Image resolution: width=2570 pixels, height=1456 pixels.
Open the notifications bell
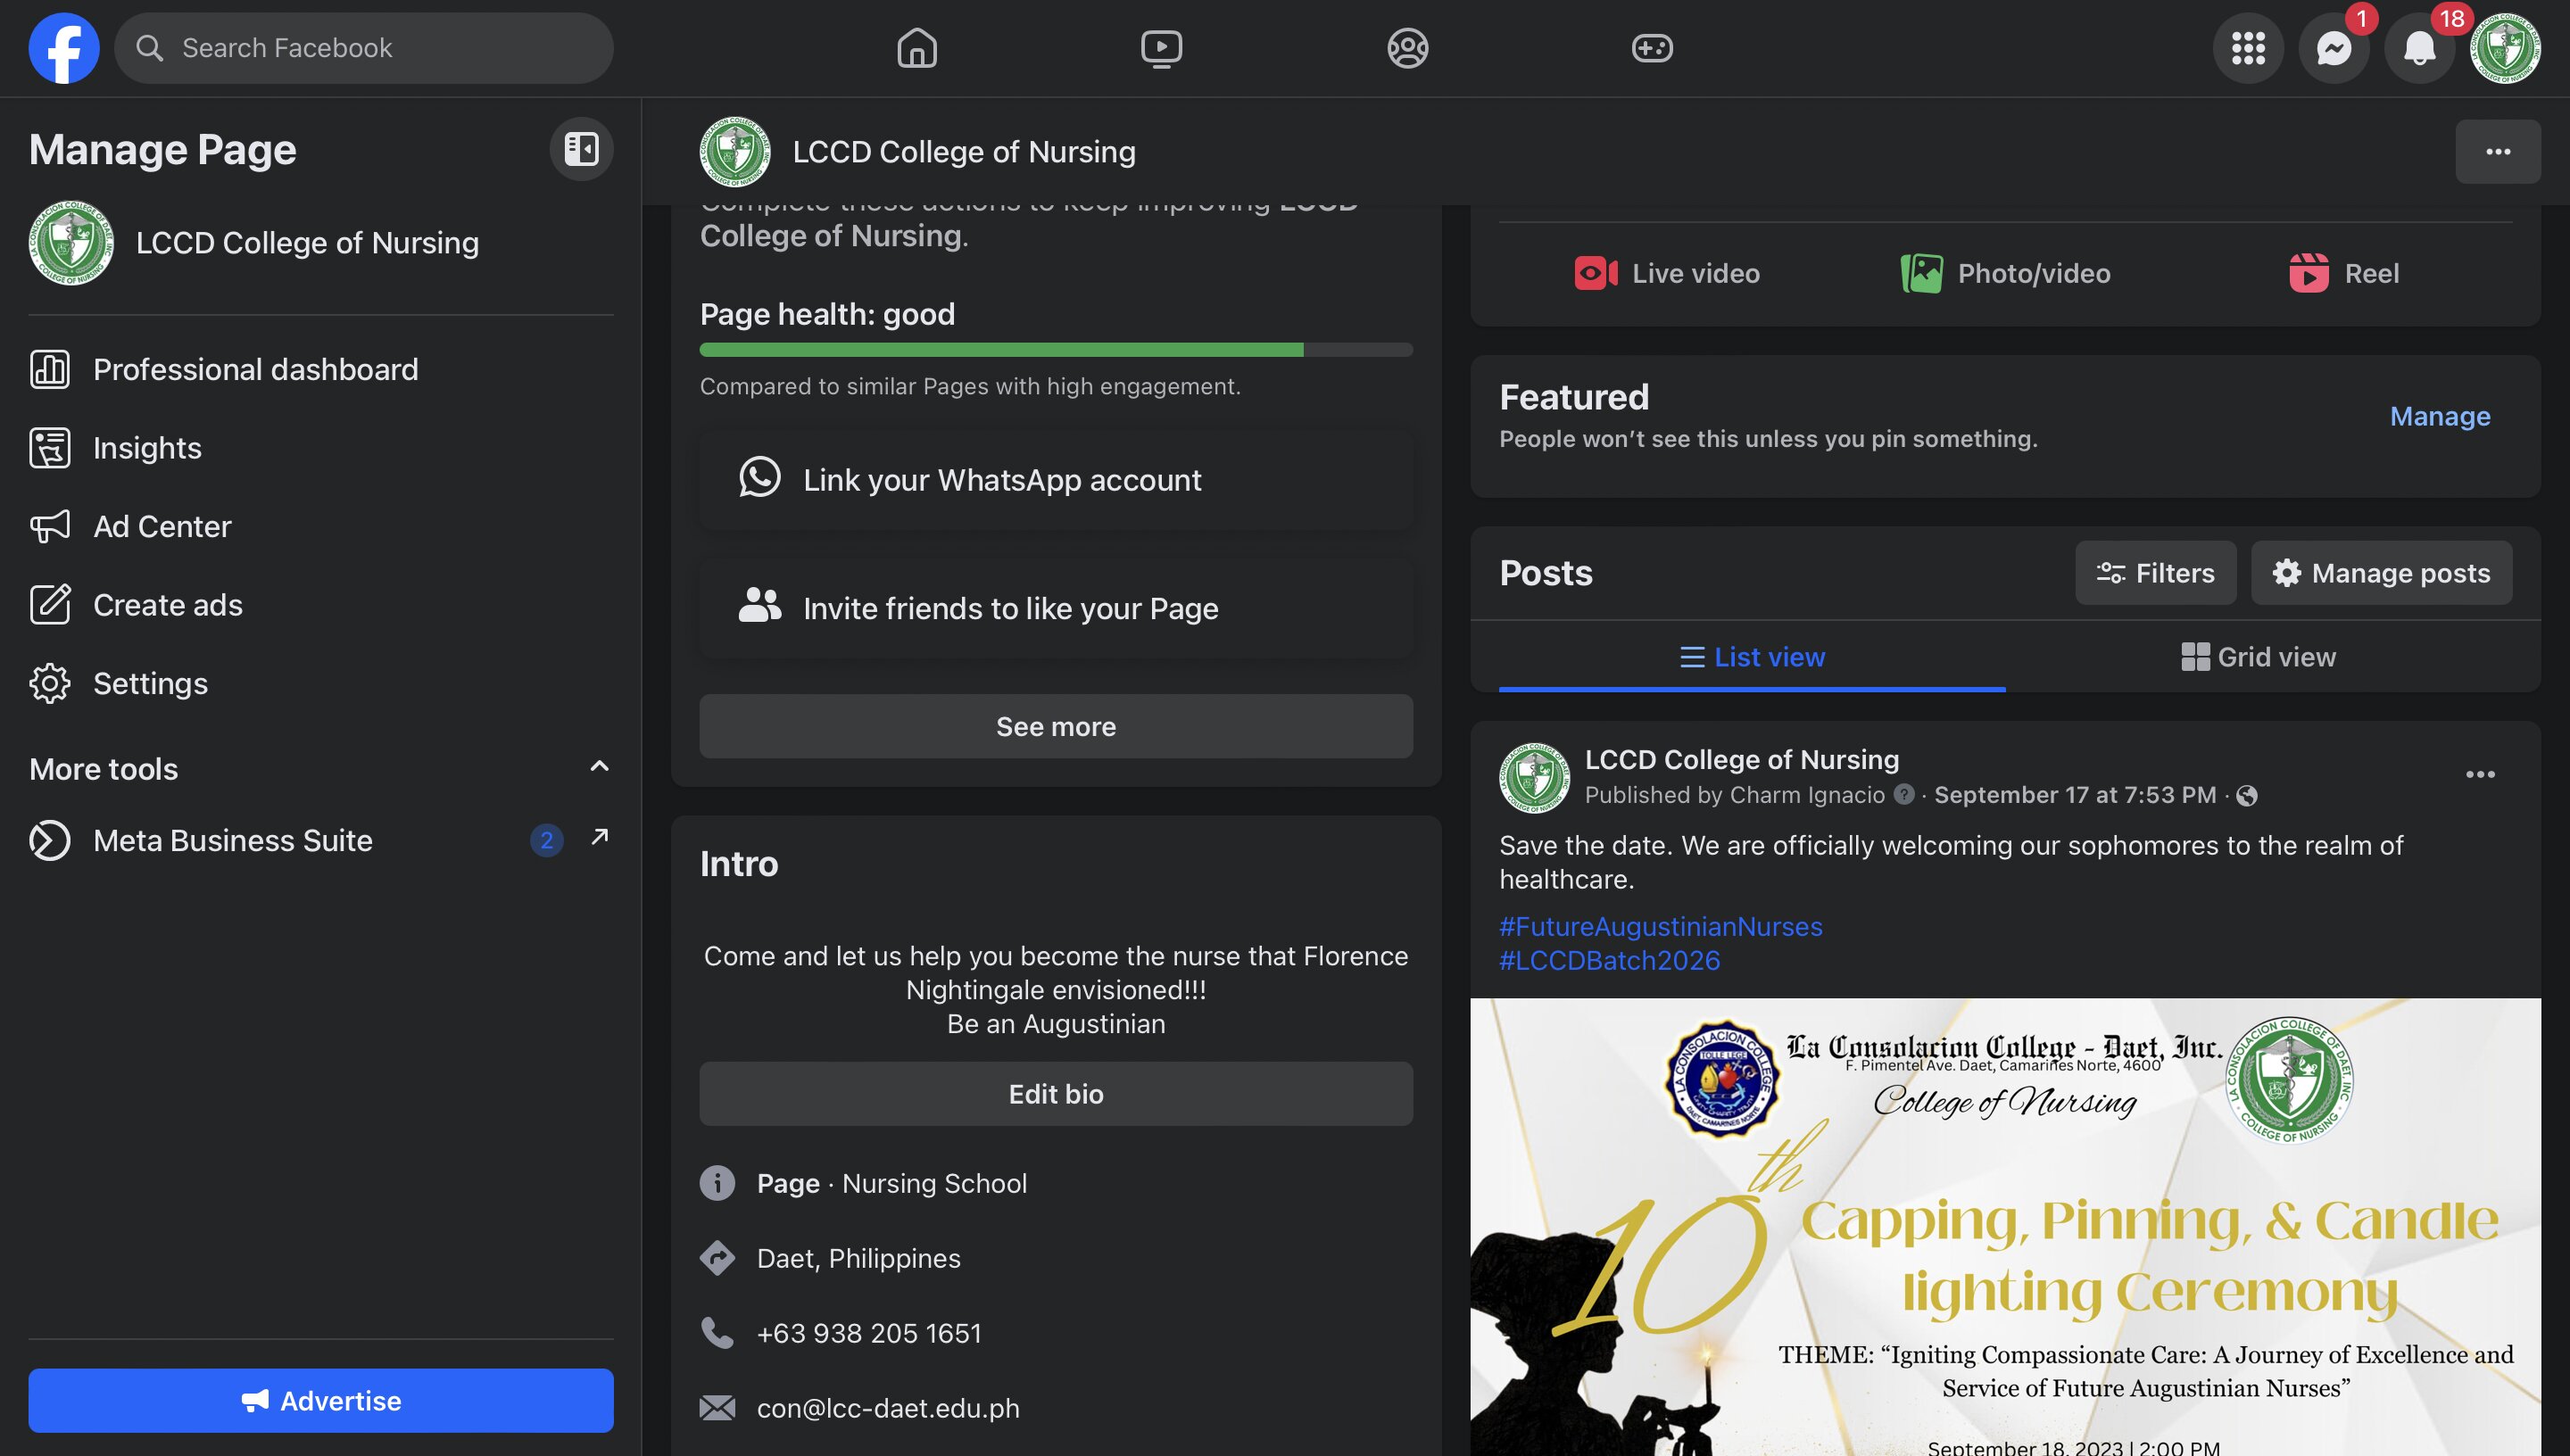click(2419, 47)
